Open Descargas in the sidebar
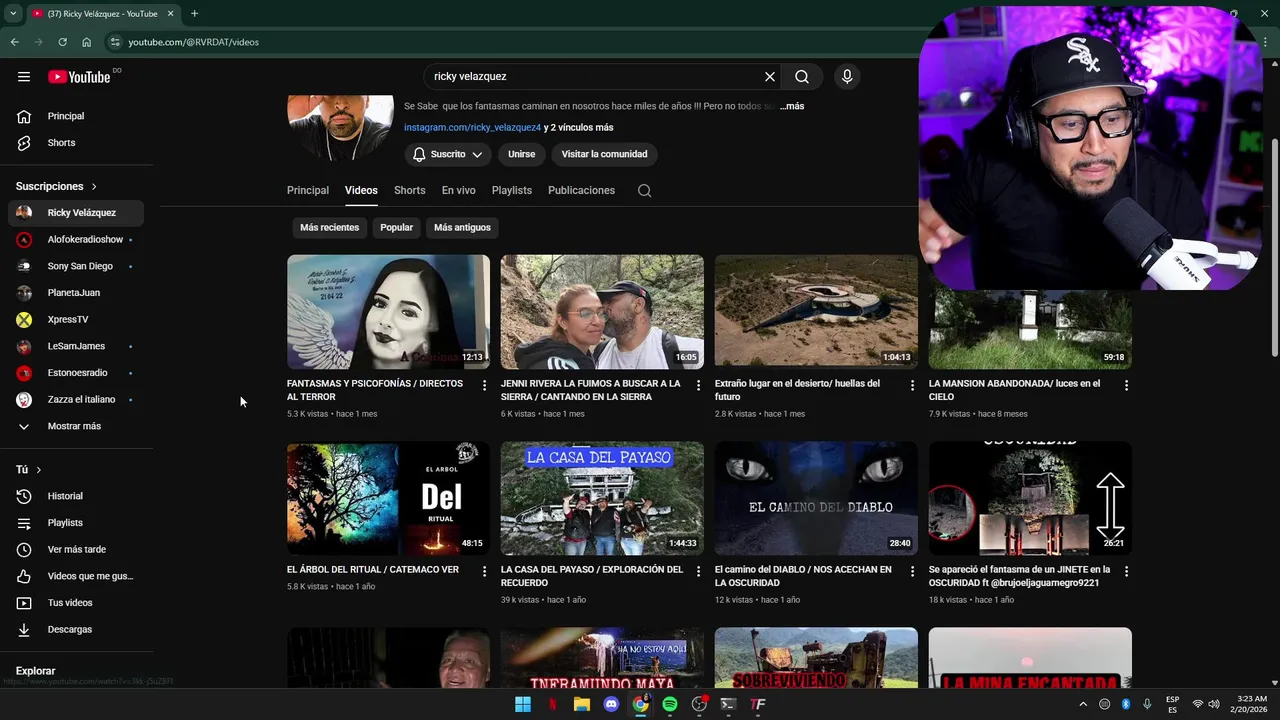The height and width of the screenshot is (720, 1280). tap(76, 629)
